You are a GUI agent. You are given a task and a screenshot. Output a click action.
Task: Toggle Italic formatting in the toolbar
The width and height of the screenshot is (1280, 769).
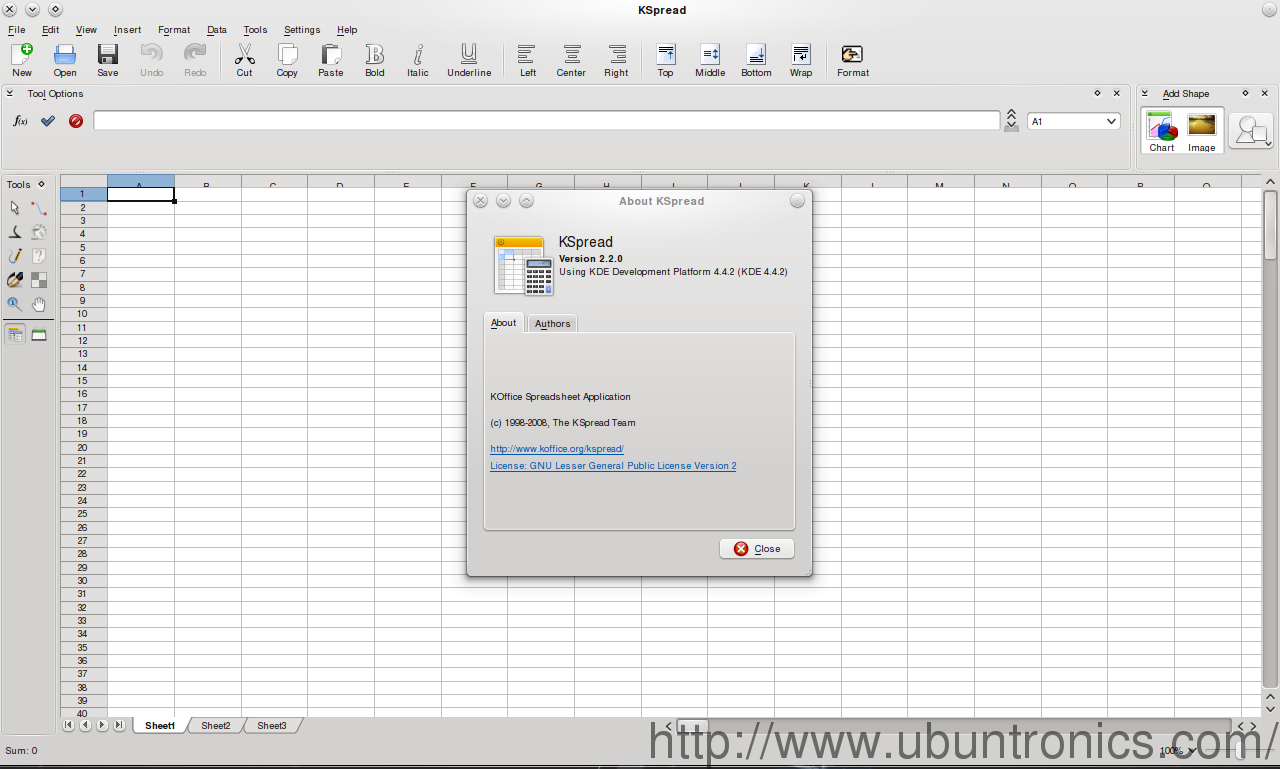(x=418, y=60)
